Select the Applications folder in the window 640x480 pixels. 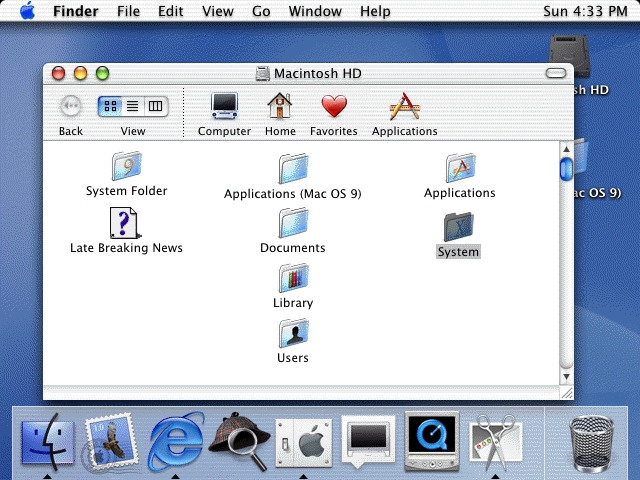click(x=460, y=168)
